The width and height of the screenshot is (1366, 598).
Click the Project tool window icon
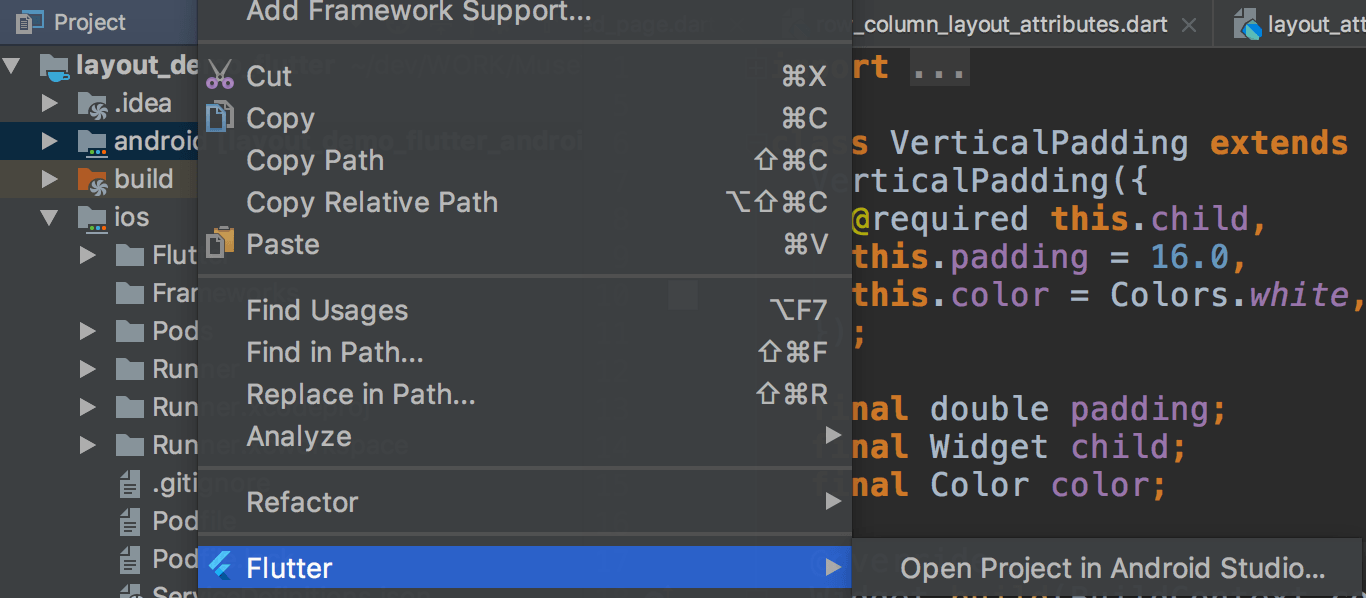pos(28,22)
